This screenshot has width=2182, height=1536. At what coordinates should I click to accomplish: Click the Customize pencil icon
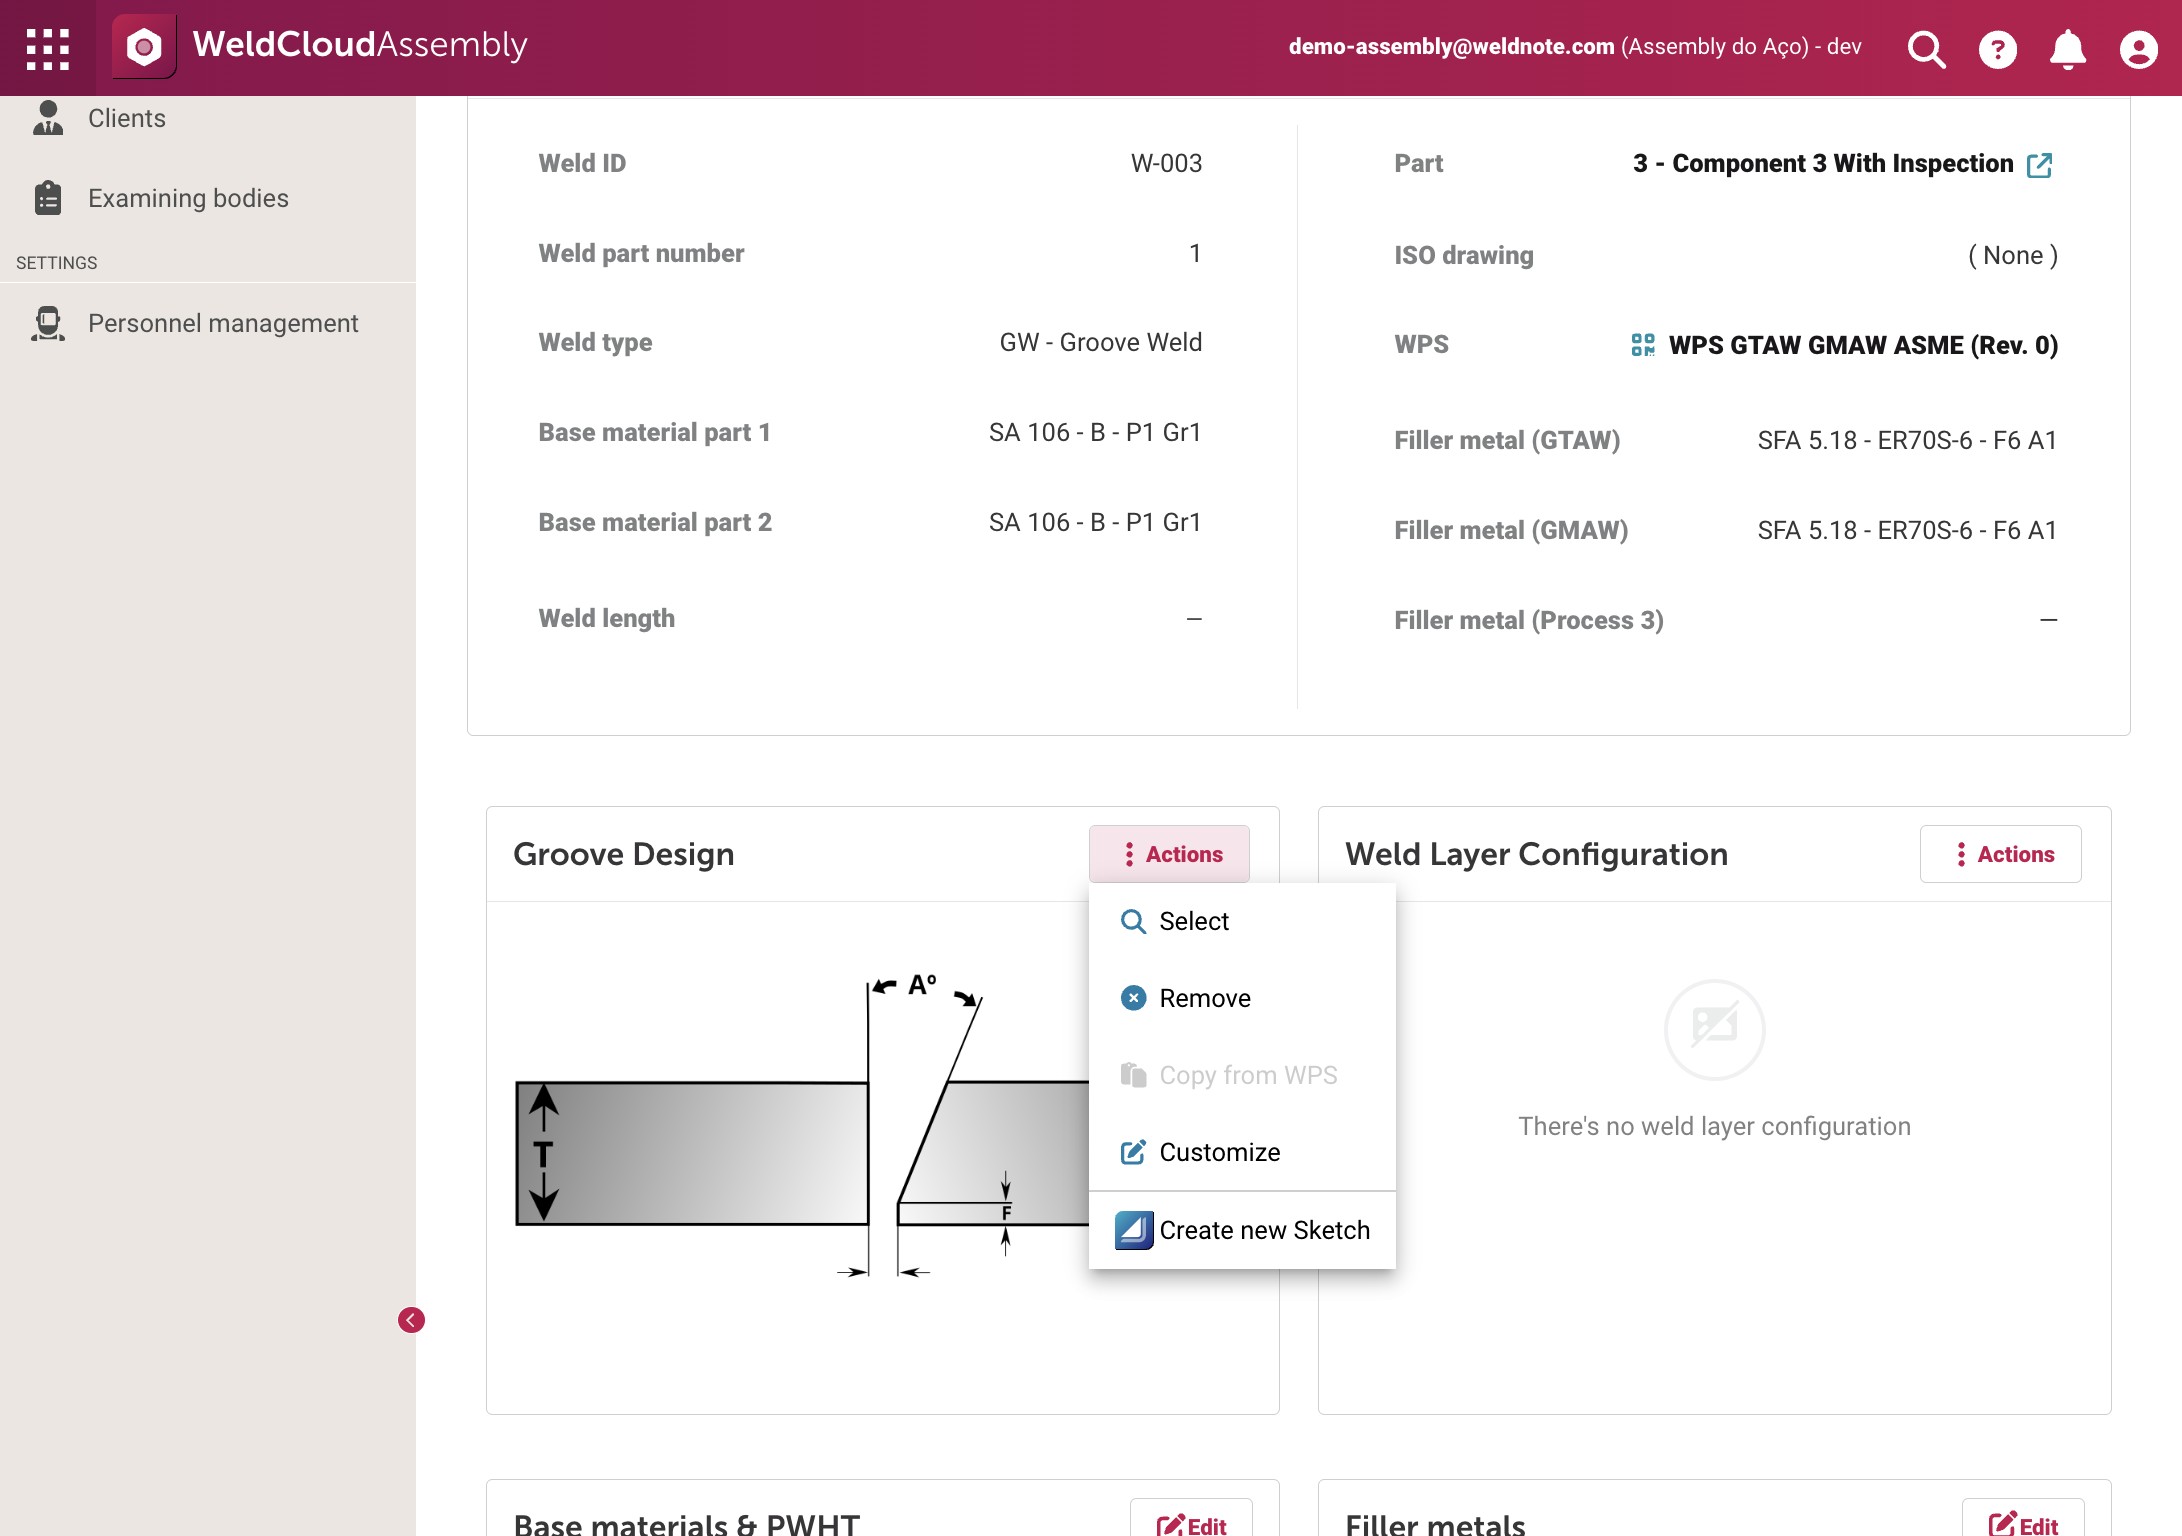tap(1133, 1152)
